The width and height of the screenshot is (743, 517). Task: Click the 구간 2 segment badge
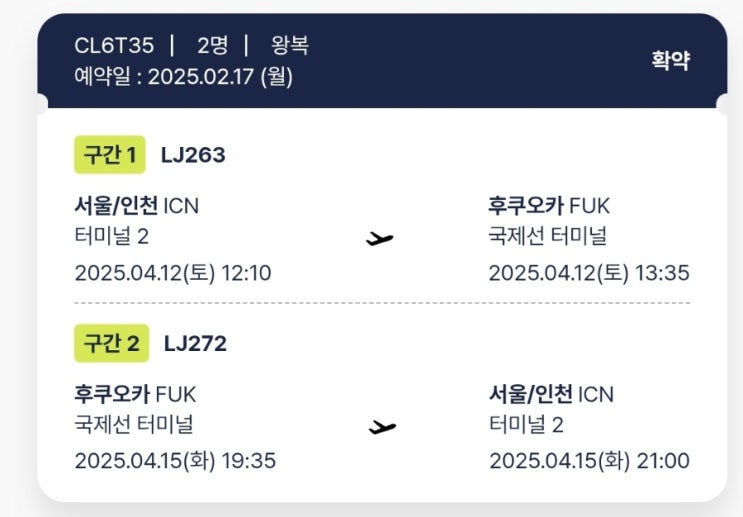click(111, 343)
